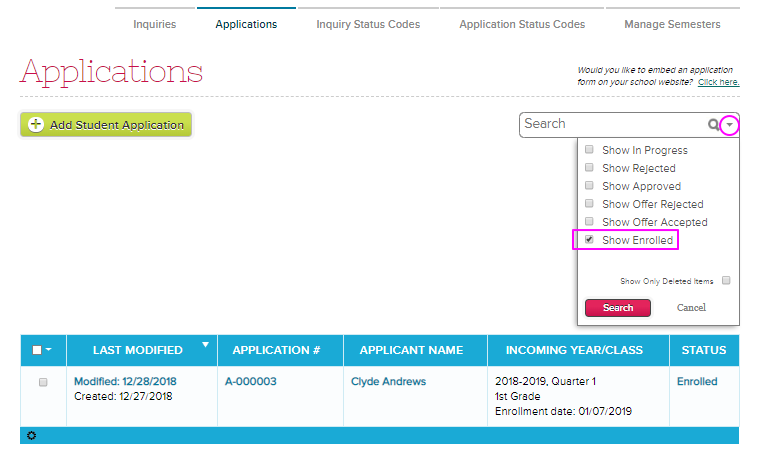Click '2018-2019, Quarter 1' text
This screenshot has width=757, height=453.
546,382
